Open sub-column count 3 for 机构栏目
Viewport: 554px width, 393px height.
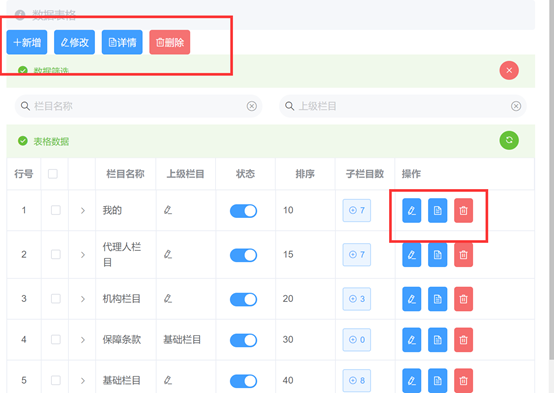(x=356, y=299)
